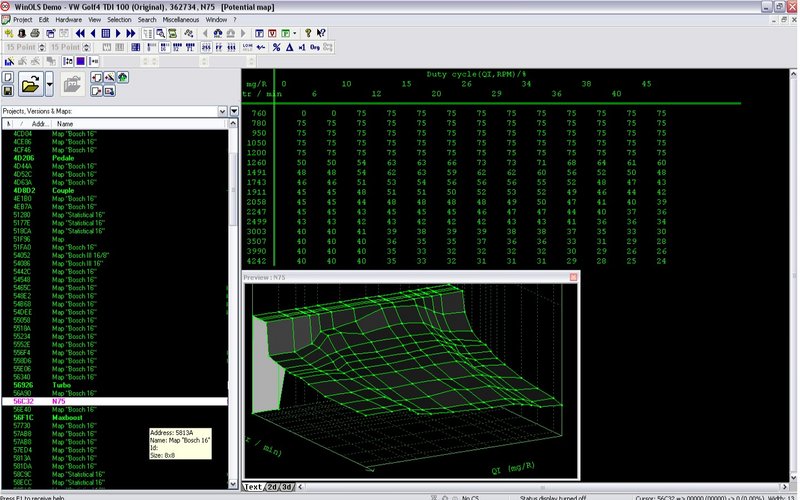Click the percent view icon
This screenshot has height=500, width=800.
pos(276,47)
